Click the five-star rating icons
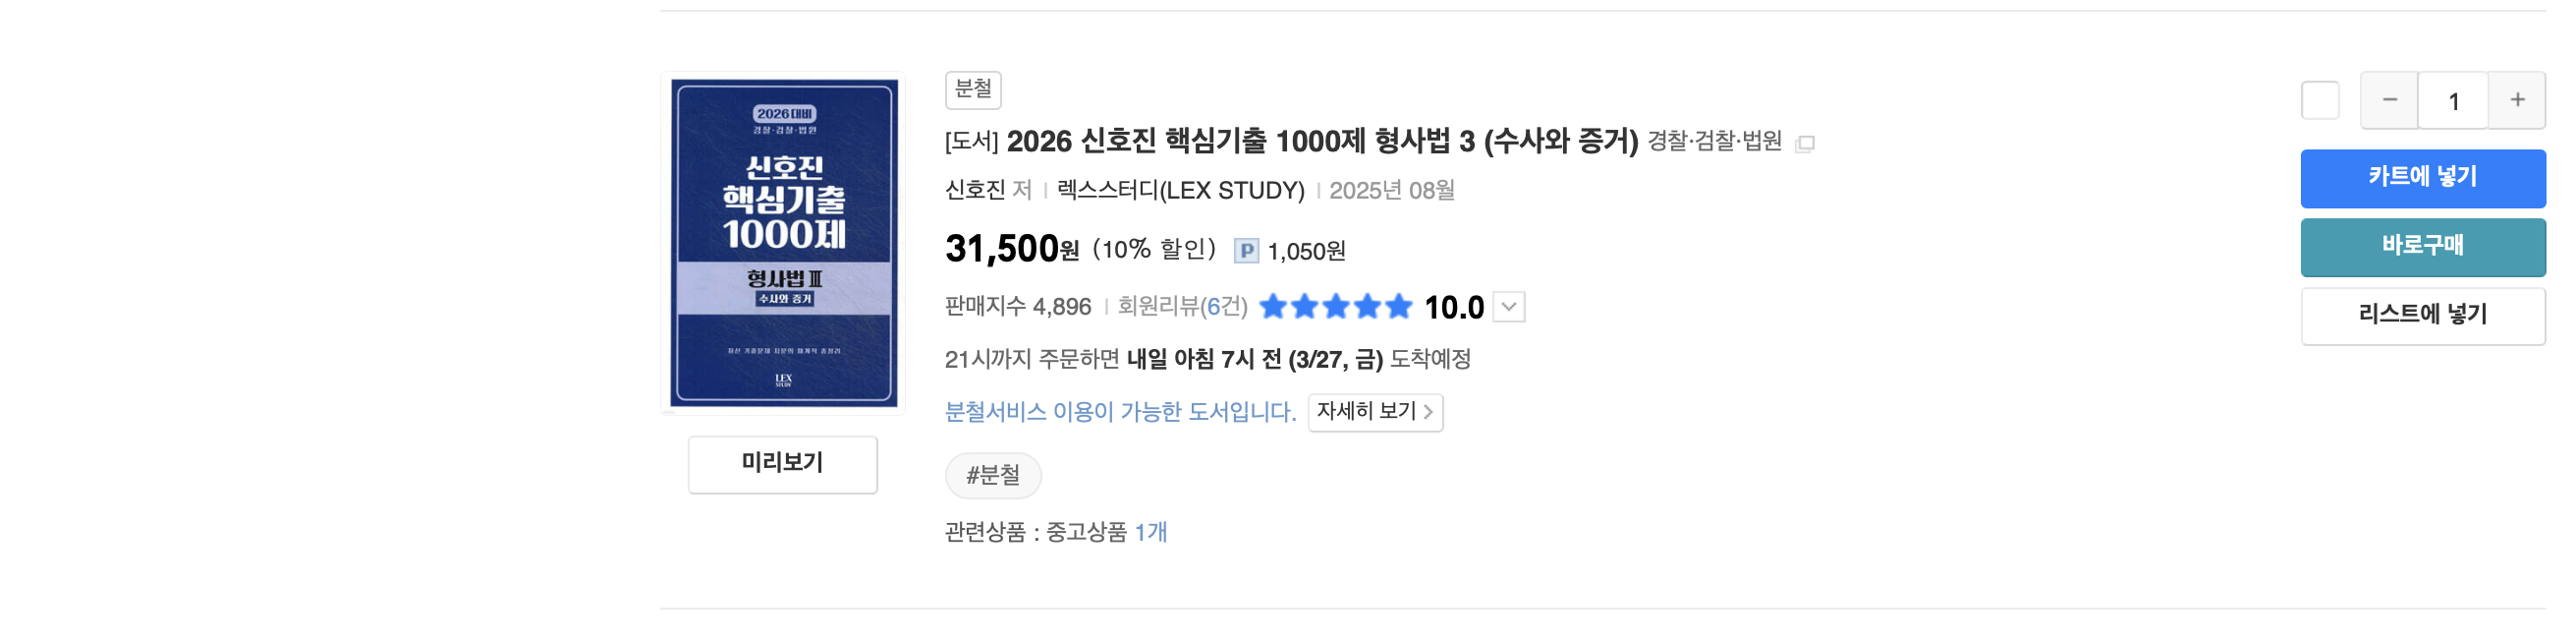Image resolution: width=2576 pixels, height=643 pixels. (1335, 307)
